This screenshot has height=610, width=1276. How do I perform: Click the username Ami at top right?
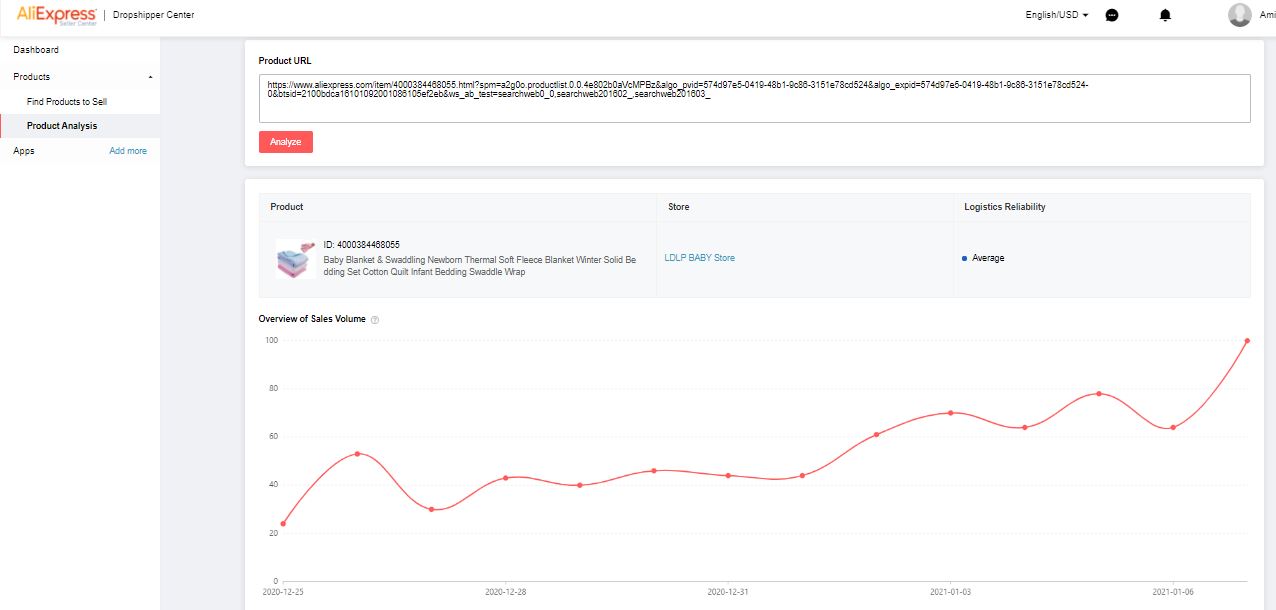coord(1267,15)
